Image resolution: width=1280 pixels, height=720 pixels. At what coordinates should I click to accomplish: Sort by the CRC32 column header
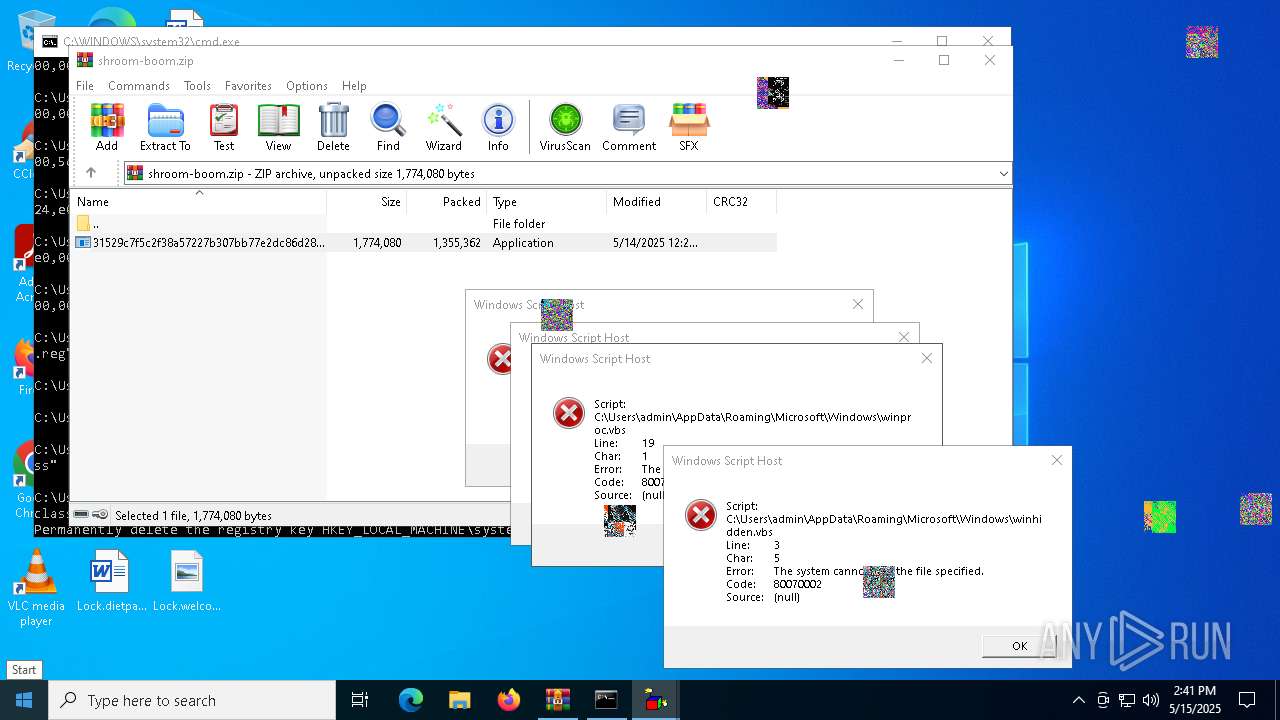pos(741,201)
